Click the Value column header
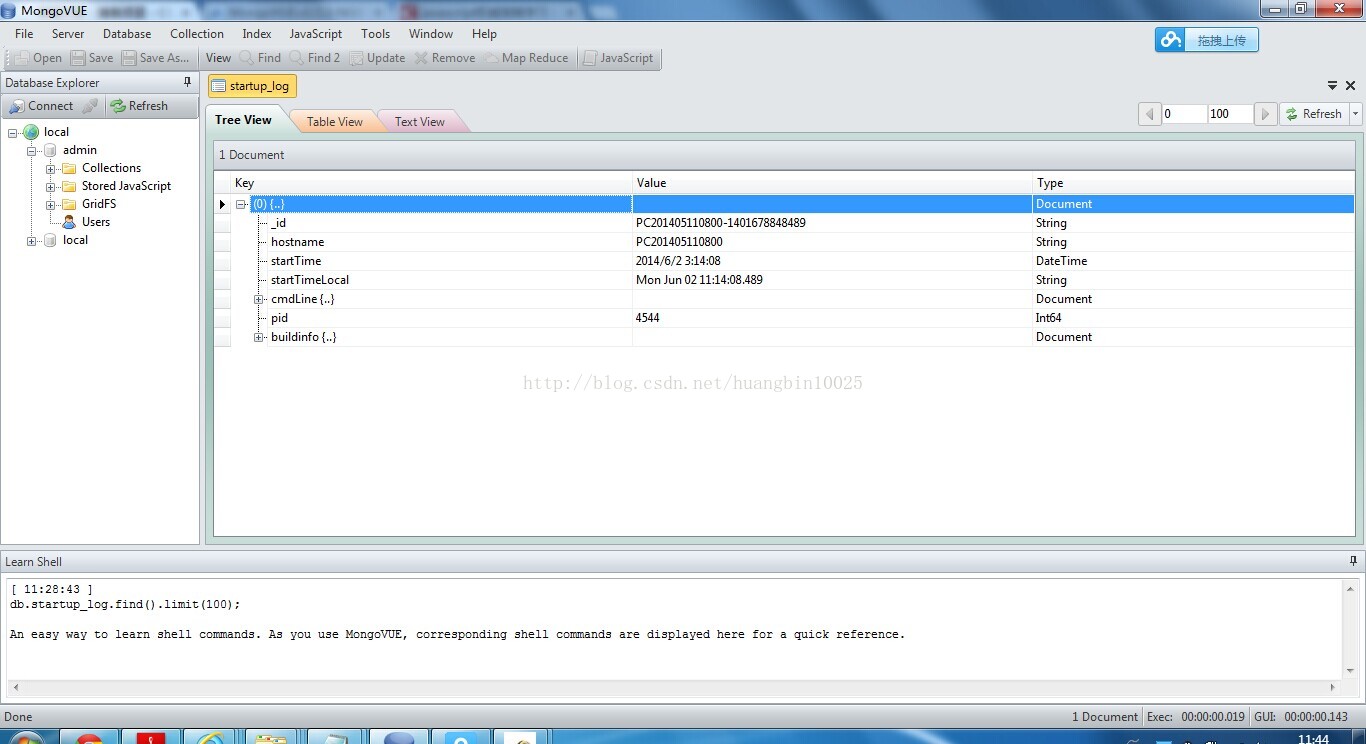This screenshot has width=1366, height=744. pos(833,183)
